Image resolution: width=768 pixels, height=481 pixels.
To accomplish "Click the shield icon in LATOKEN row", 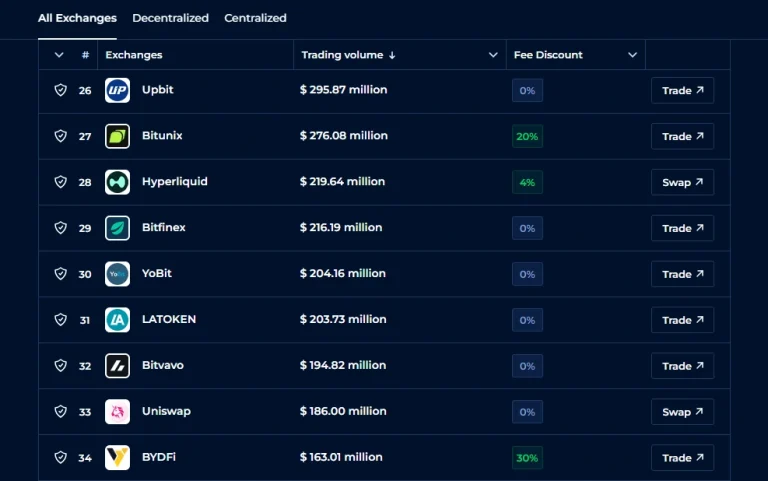I will click(61, 320).
